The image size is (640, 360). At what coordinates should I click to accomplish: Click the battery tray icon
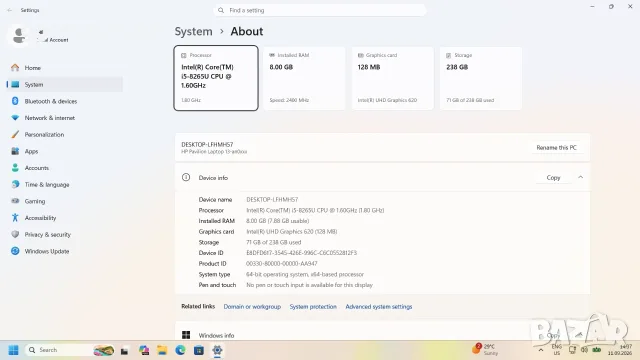(x=597, y=350)
